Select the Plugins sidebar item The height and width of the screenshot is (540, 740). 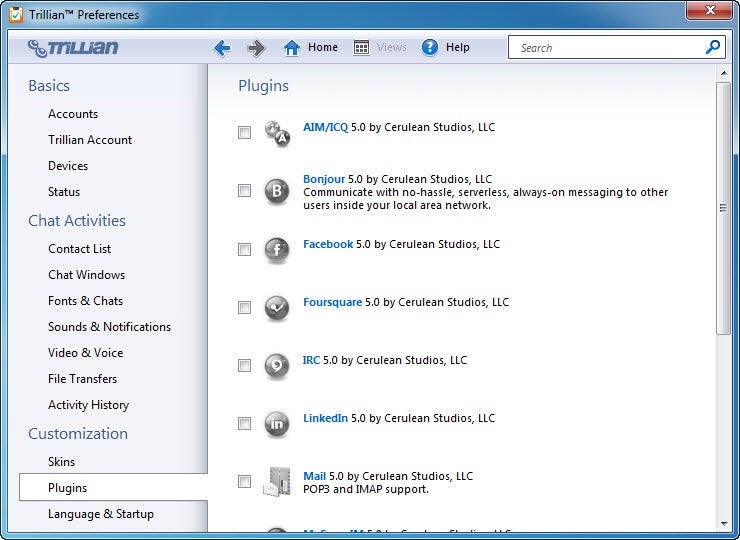(x=113, y=487)
